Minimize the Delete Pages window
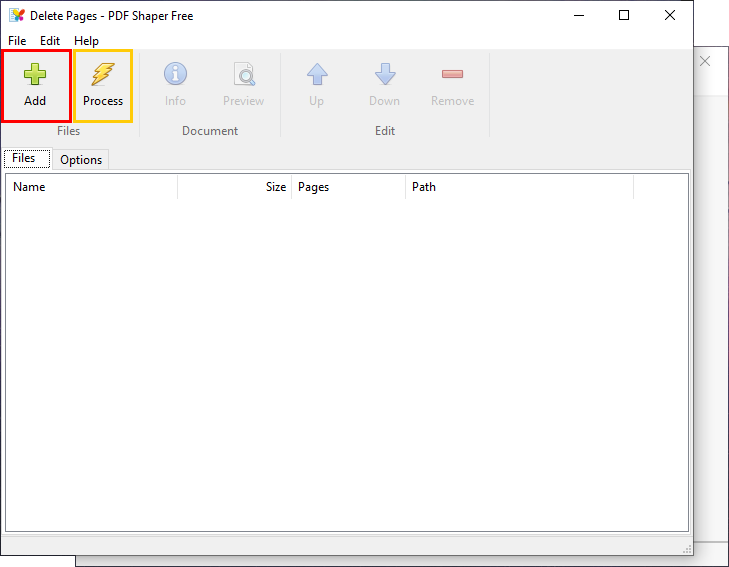This screenshot has height=567, width=729. tap(579, 15)
